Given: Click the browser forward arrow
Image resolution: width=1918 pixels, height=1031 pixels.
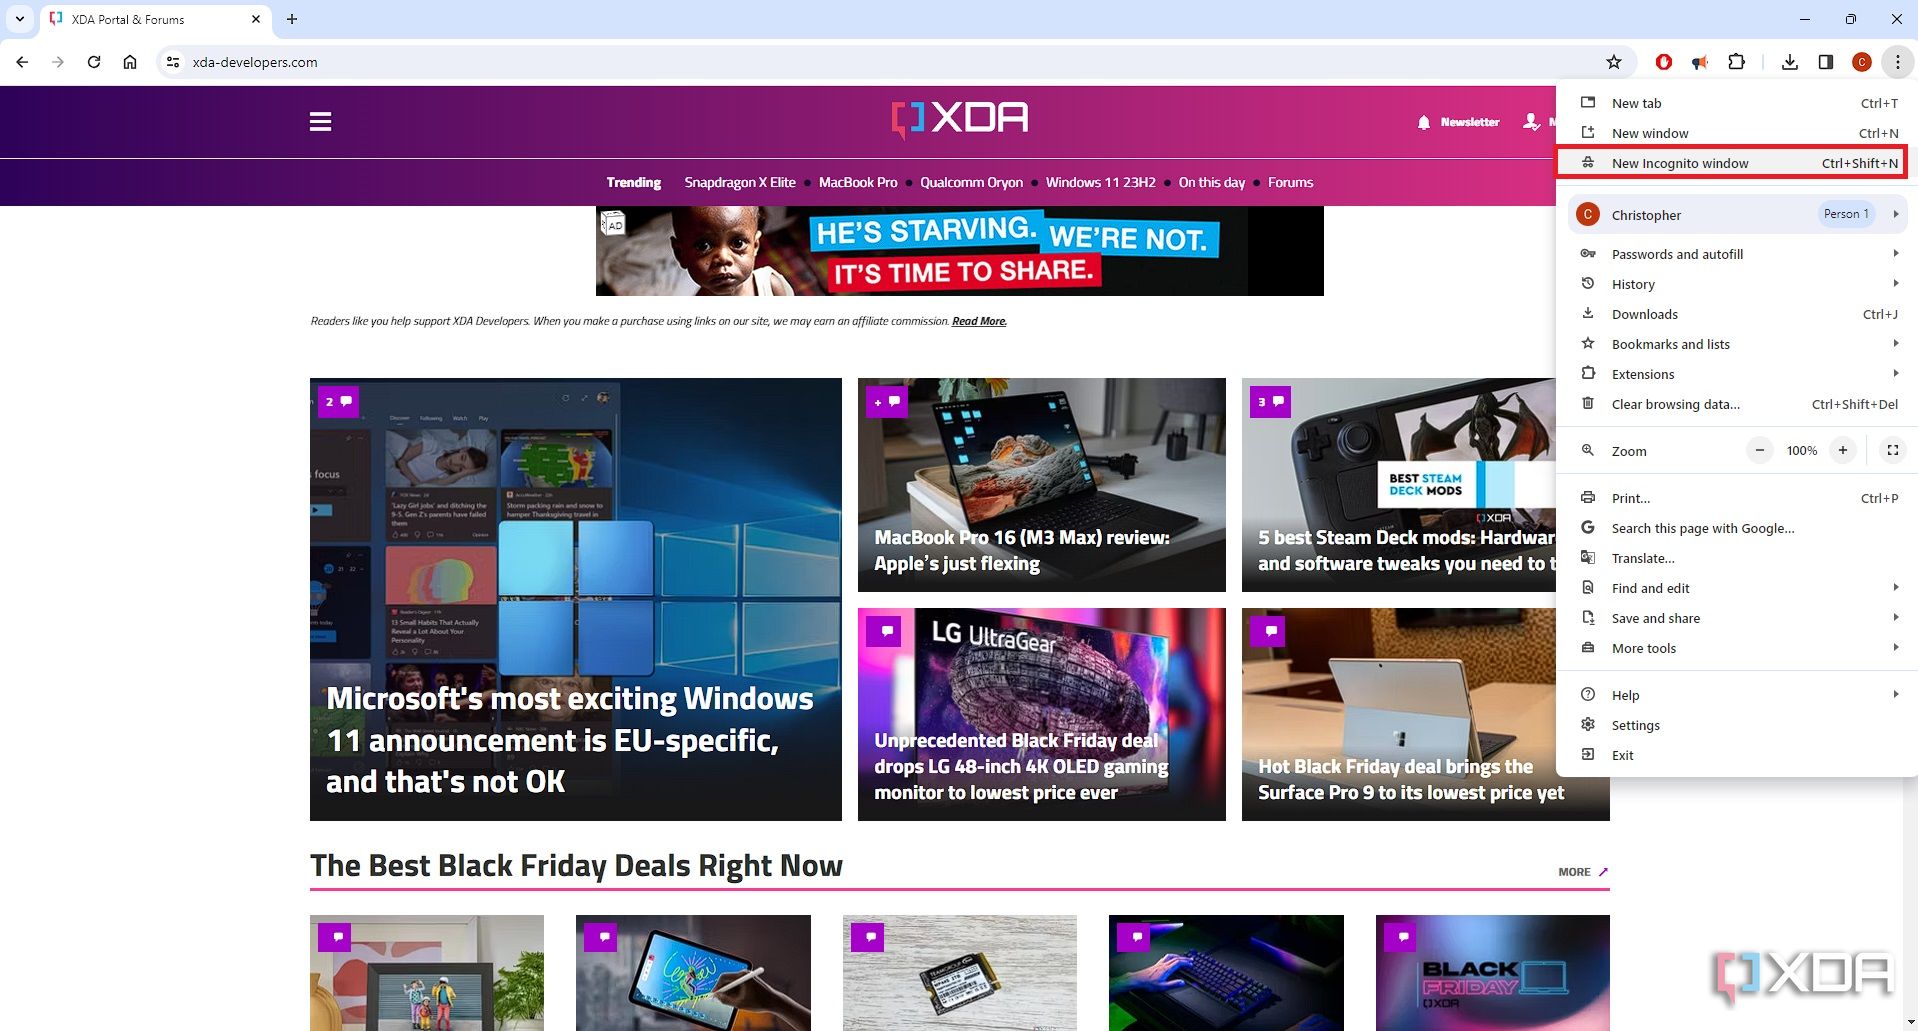Looking at the screenshot, I should (58, 62).
